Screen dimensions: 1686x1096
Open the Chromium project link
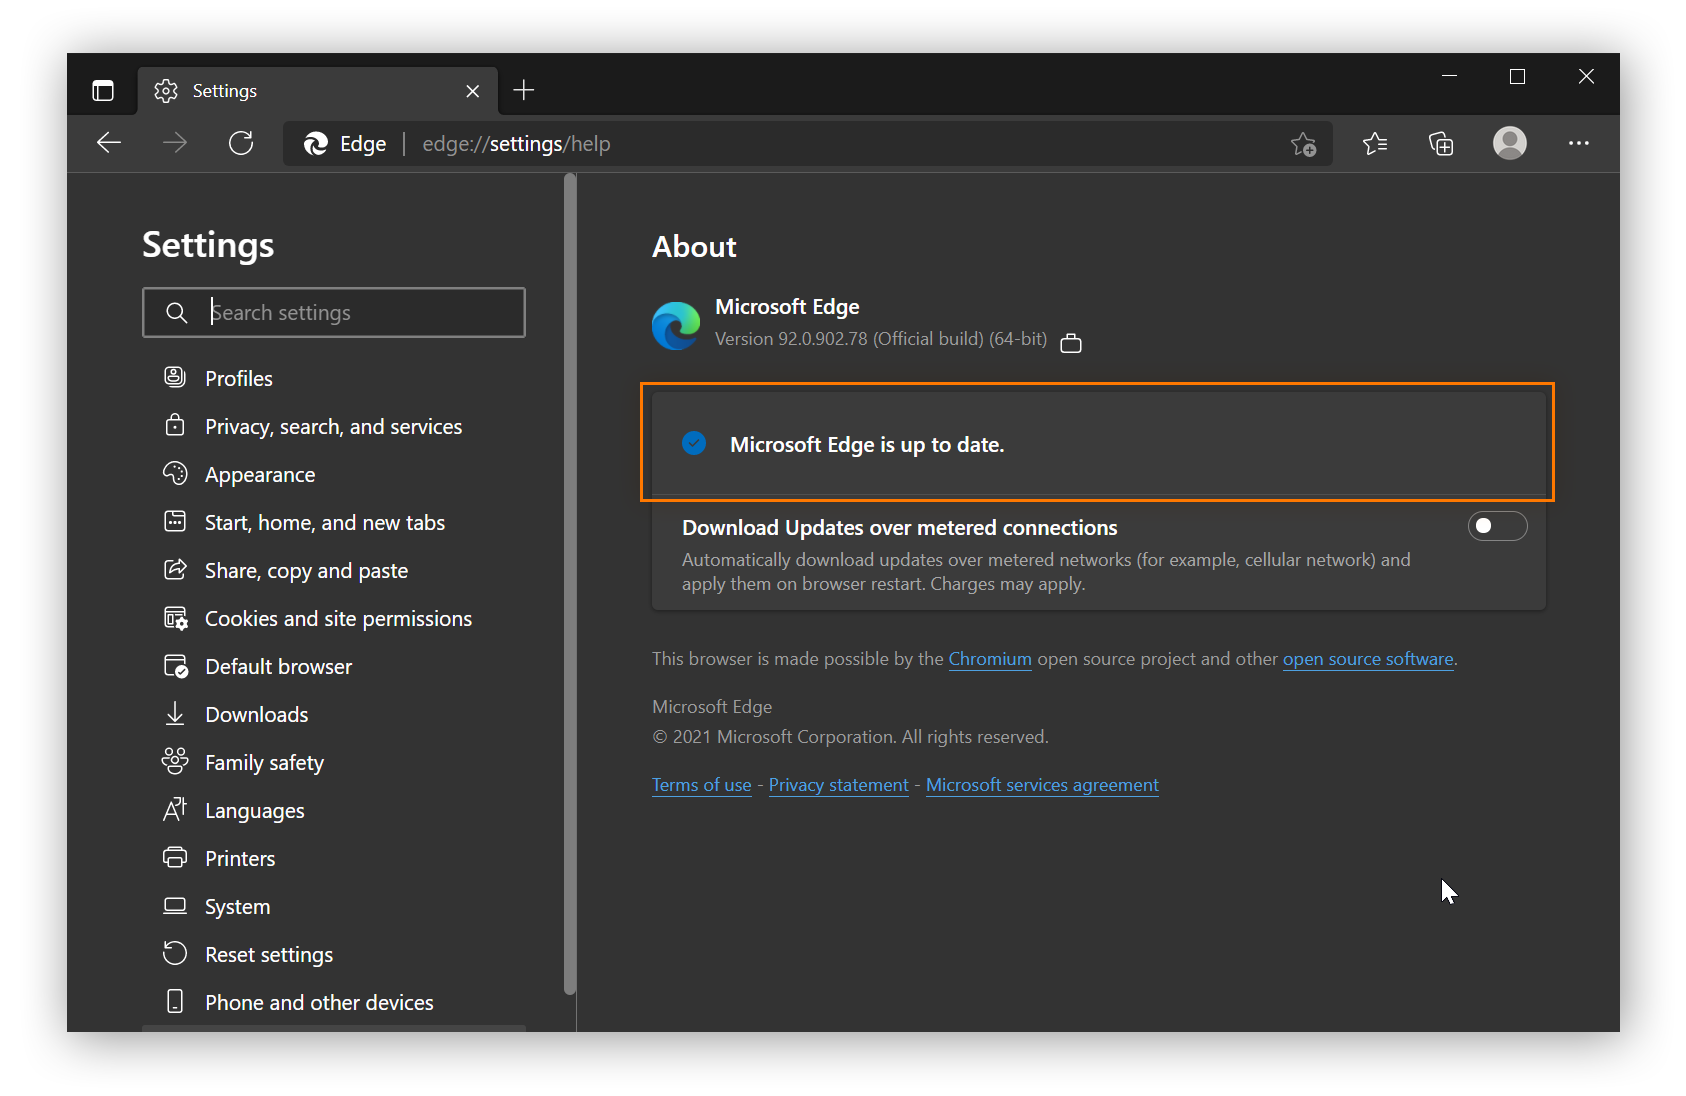click(989, 658)
